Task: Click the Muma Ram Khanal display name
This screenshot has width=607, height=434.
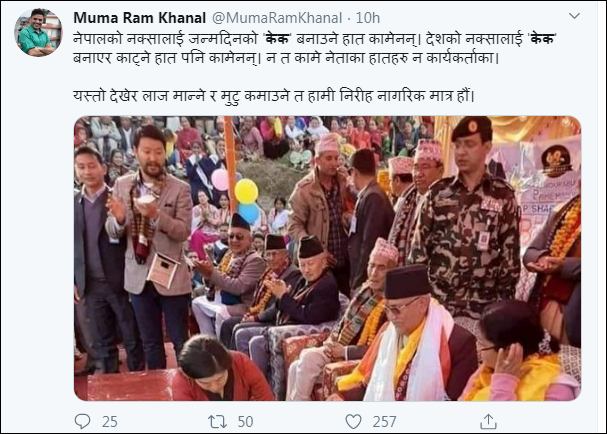Action: pos(140,18)
